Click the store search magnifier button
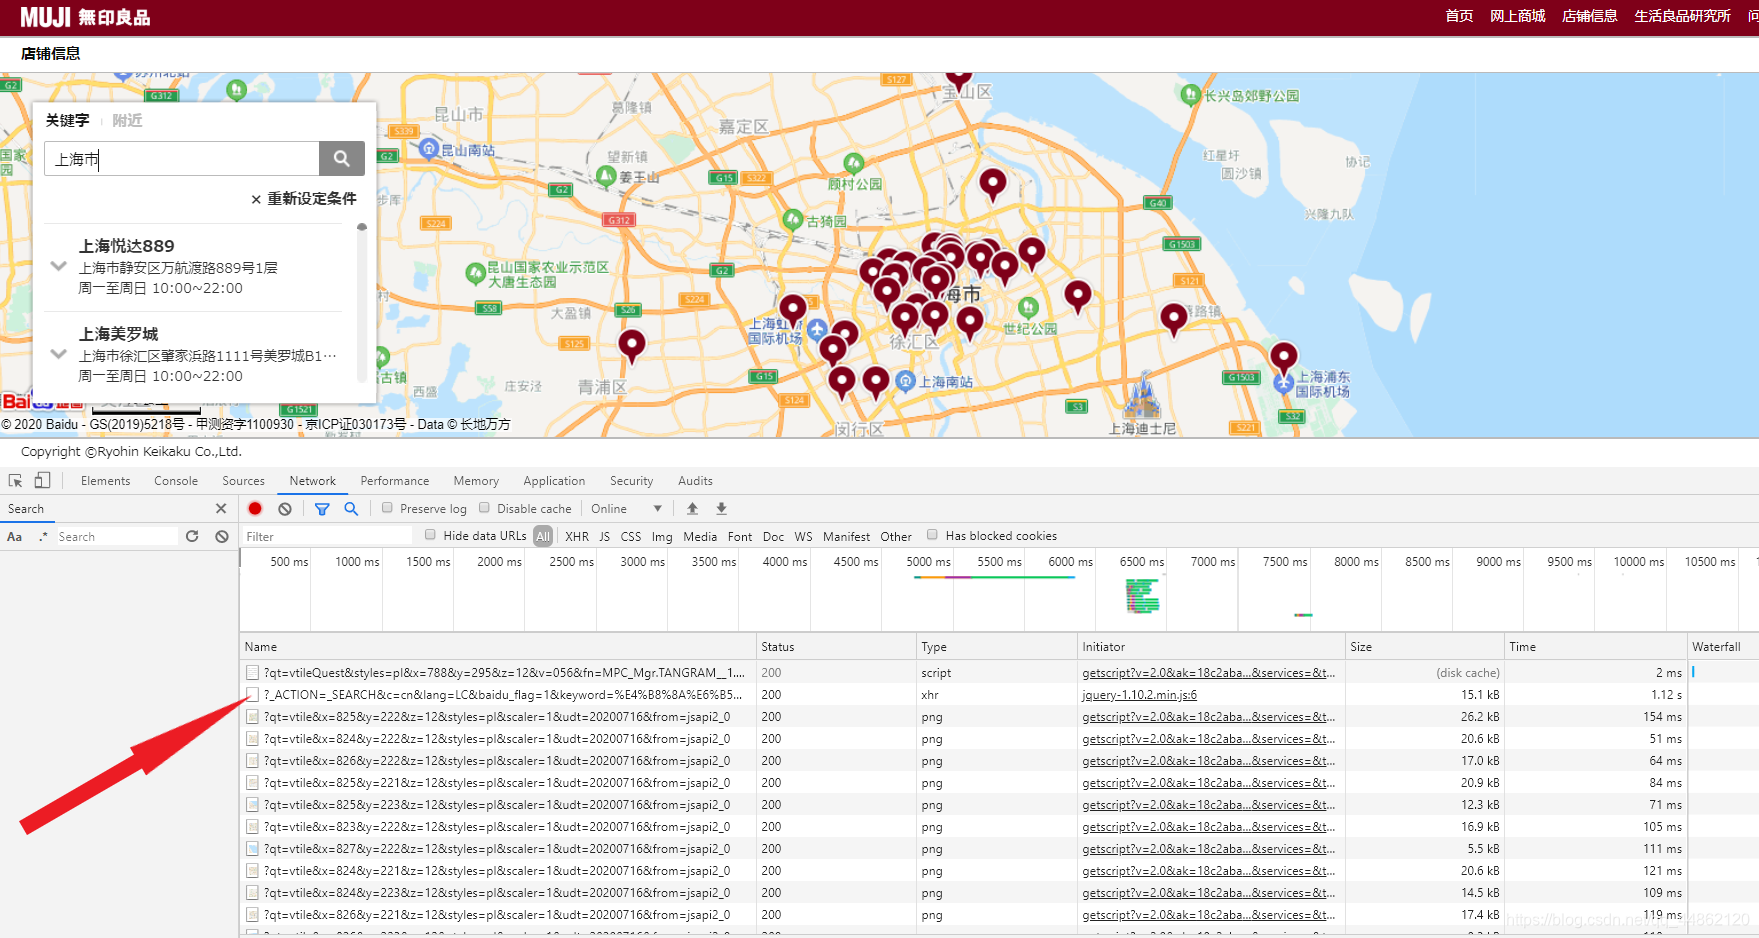 point(341,158)
